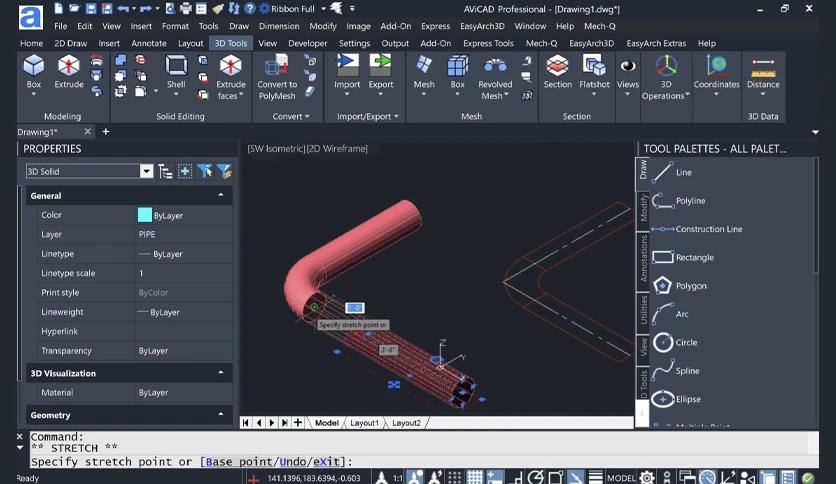
Task: Switch to the Annotate ribbon tab
Action: tap(149, 43)
